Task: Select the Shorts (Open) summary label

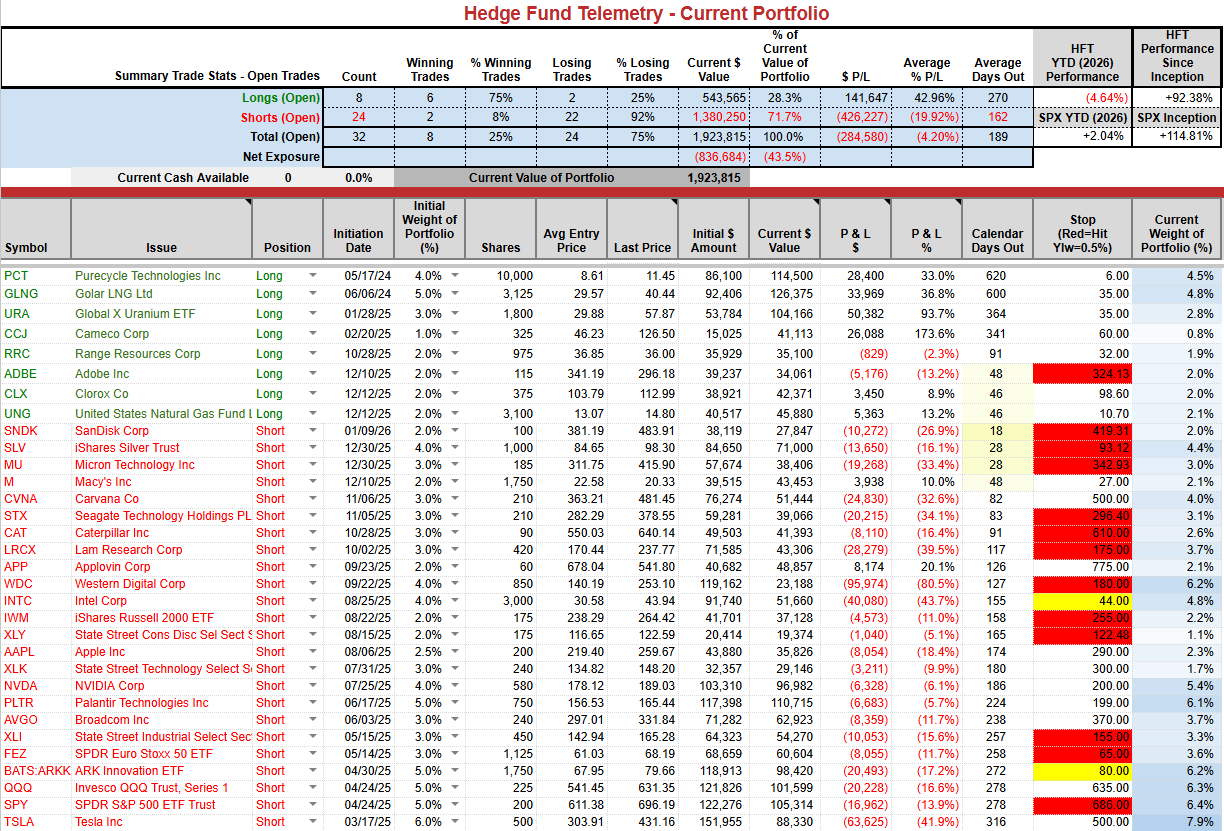Action: point(280,118)
